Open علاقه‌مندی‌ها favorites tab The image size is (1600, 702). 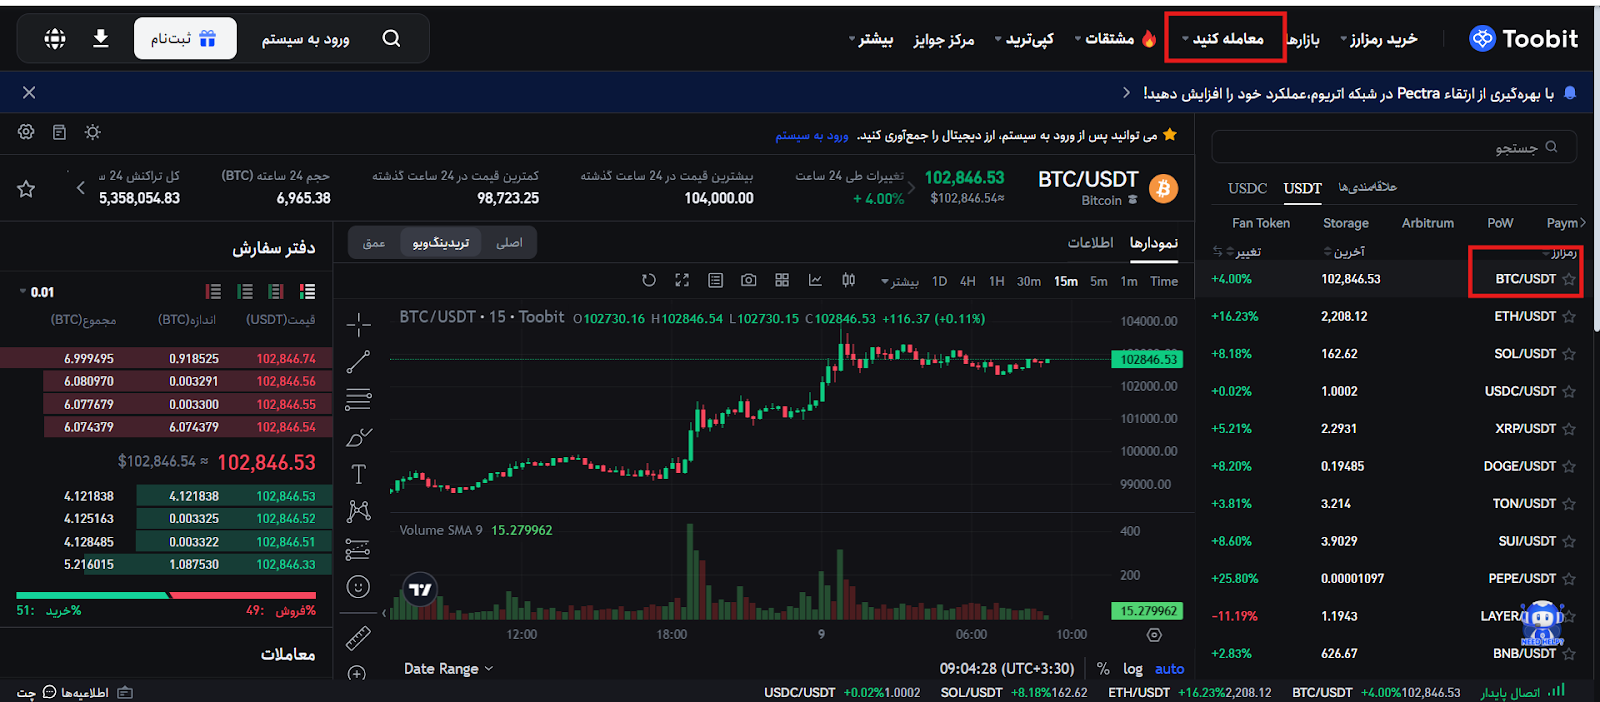tap(1367, 187)
